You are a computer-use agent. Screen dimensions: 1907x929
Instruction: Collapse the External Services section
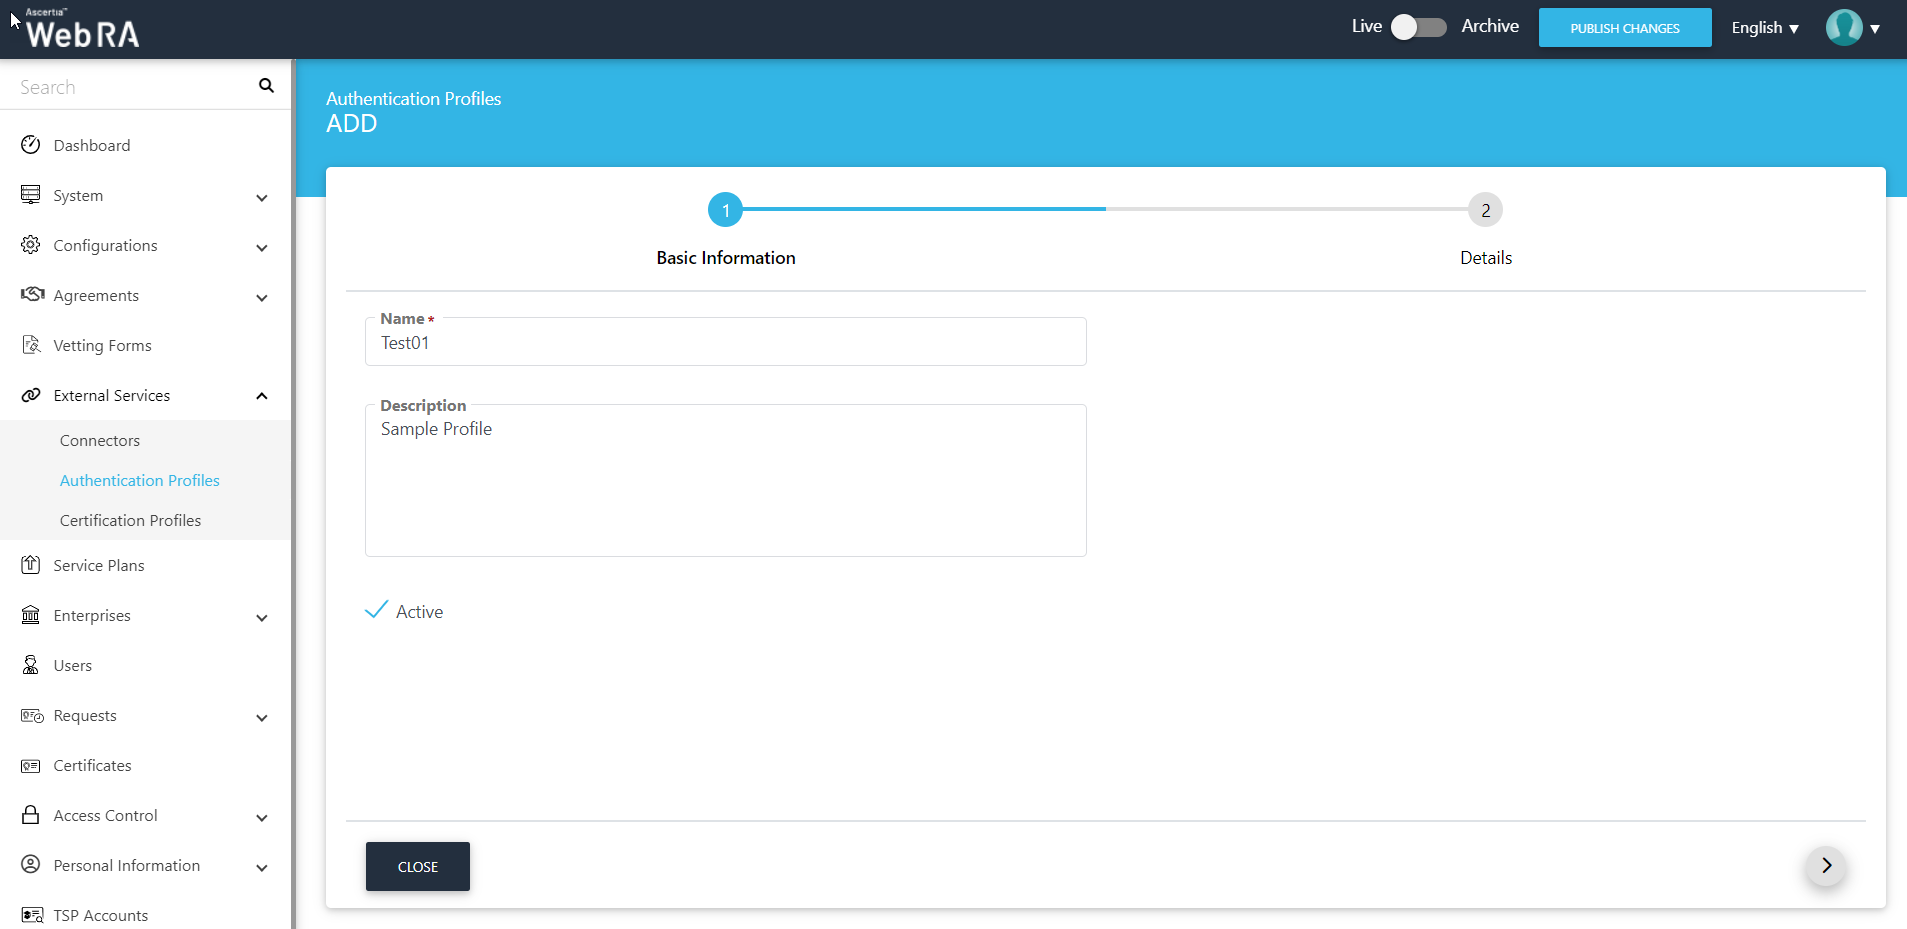pos(262,396)
